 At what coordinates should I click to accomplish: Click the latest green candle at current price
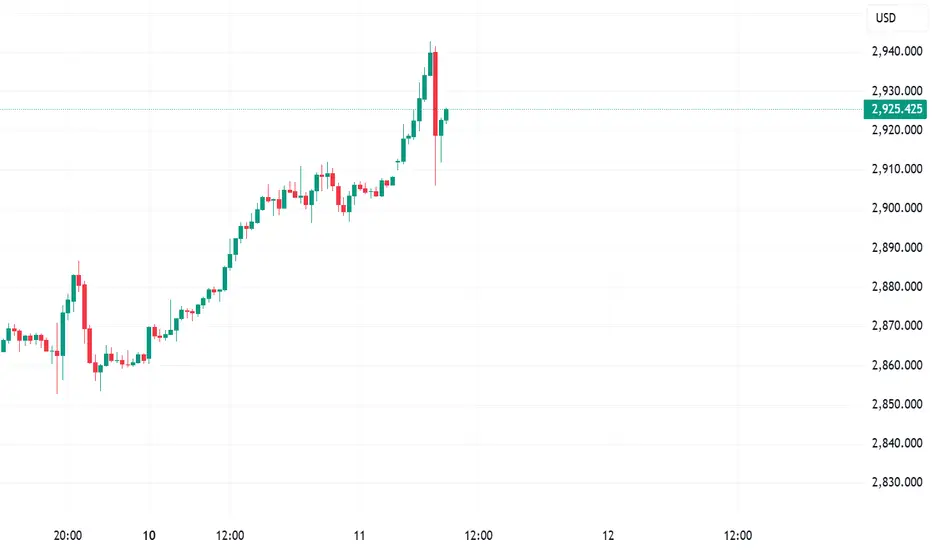pos(446,114)
